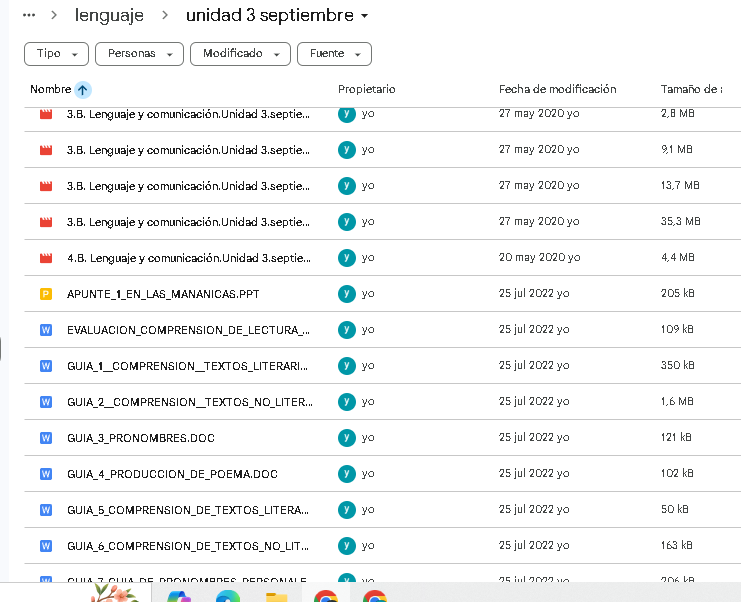This screenshot has height=602, width=741.
Task: Click the owner avatar in the 4.B. Lenguaje row
Action: tap(347, 258)
